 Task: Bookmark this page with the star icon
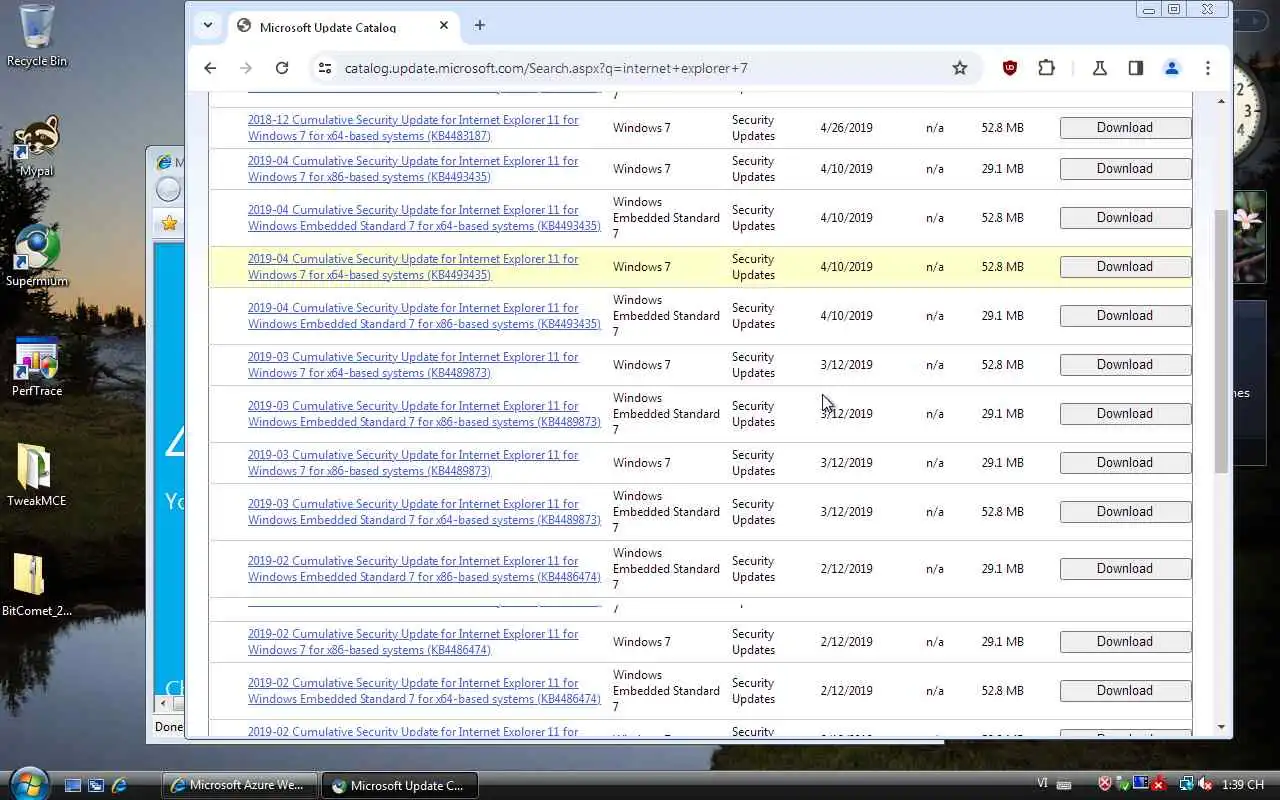[x=960, y=68]
